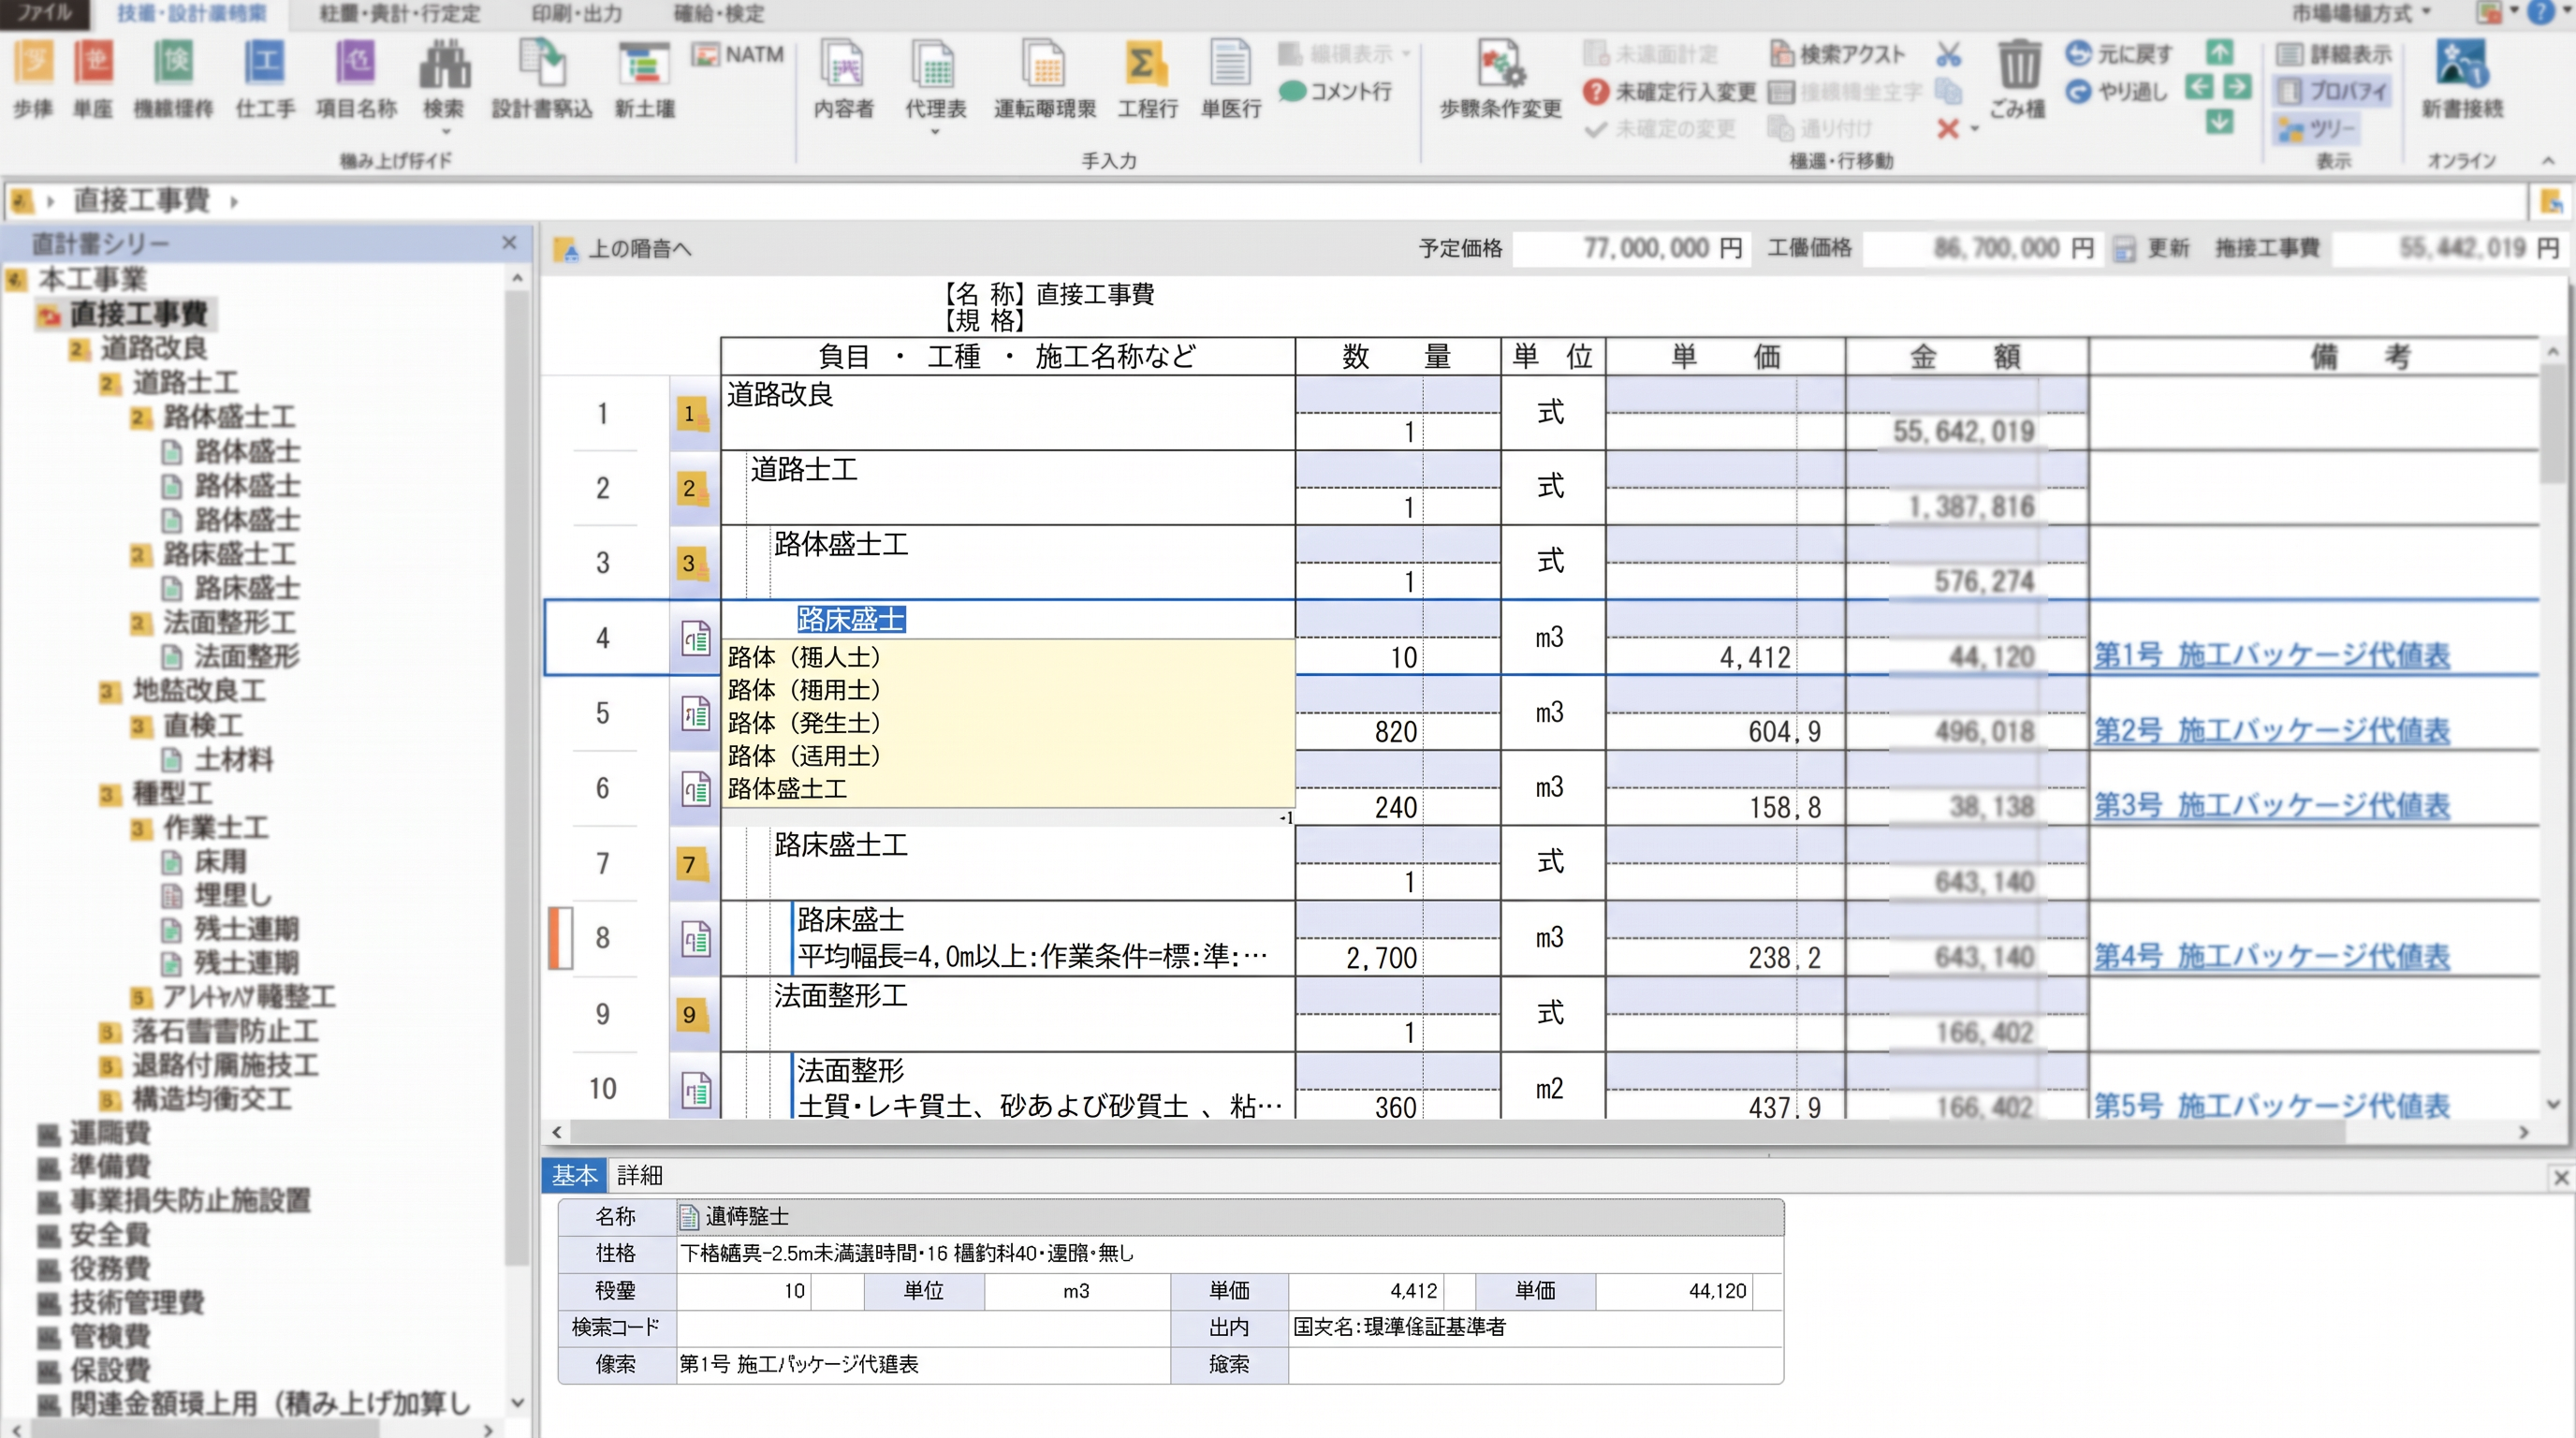Open the ファイル menu
The height and width of the screenshot is (1438, 2576).
[x=44, y=13]
